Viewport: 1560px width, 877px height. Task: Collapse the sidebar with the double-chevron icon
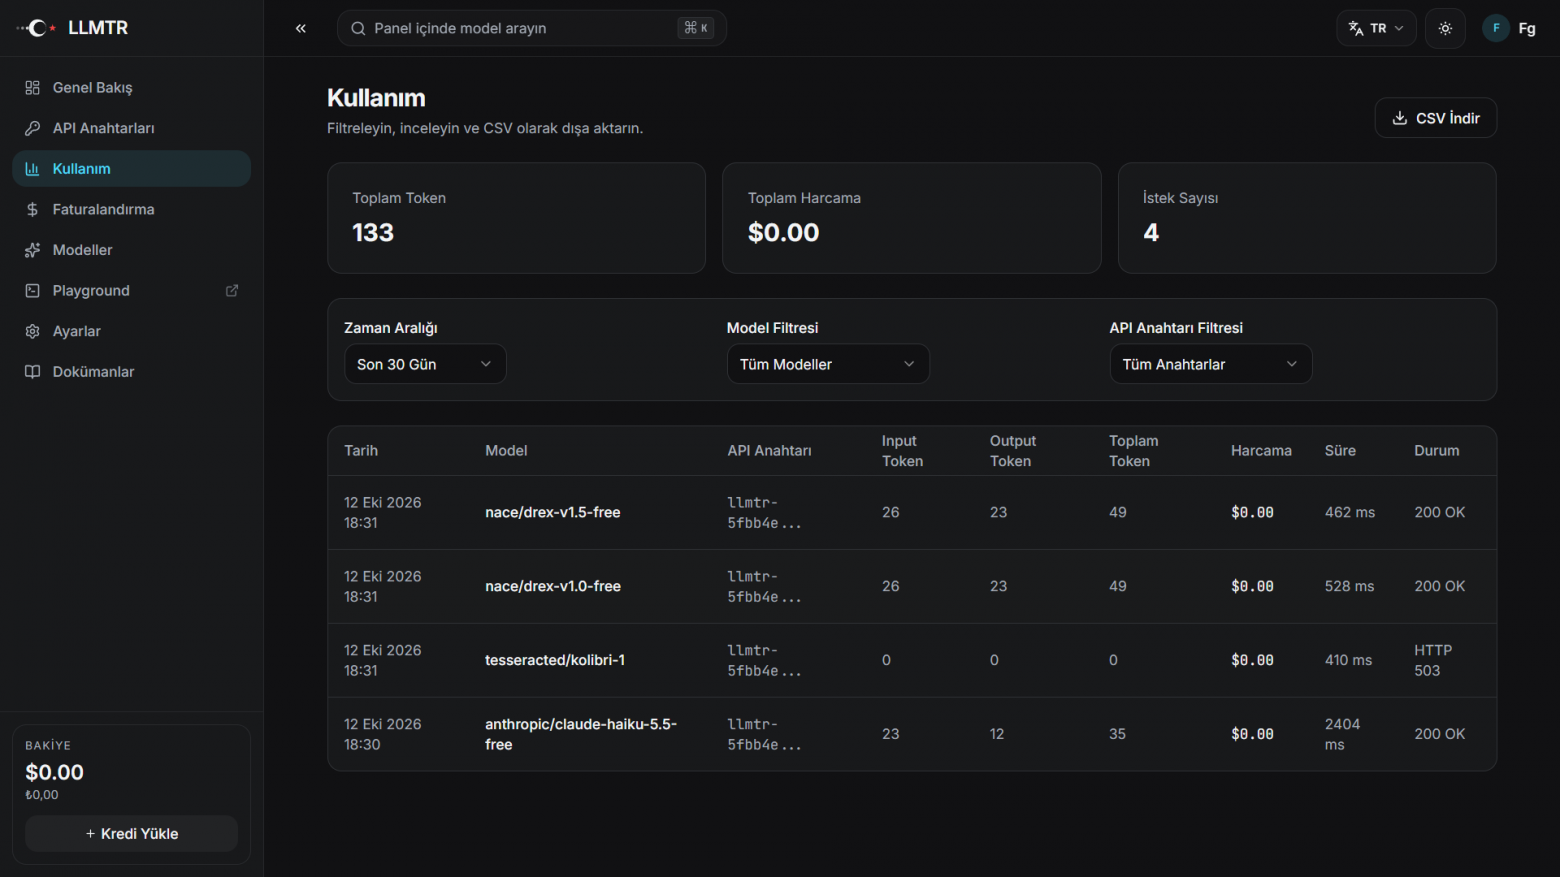point(301,28)
